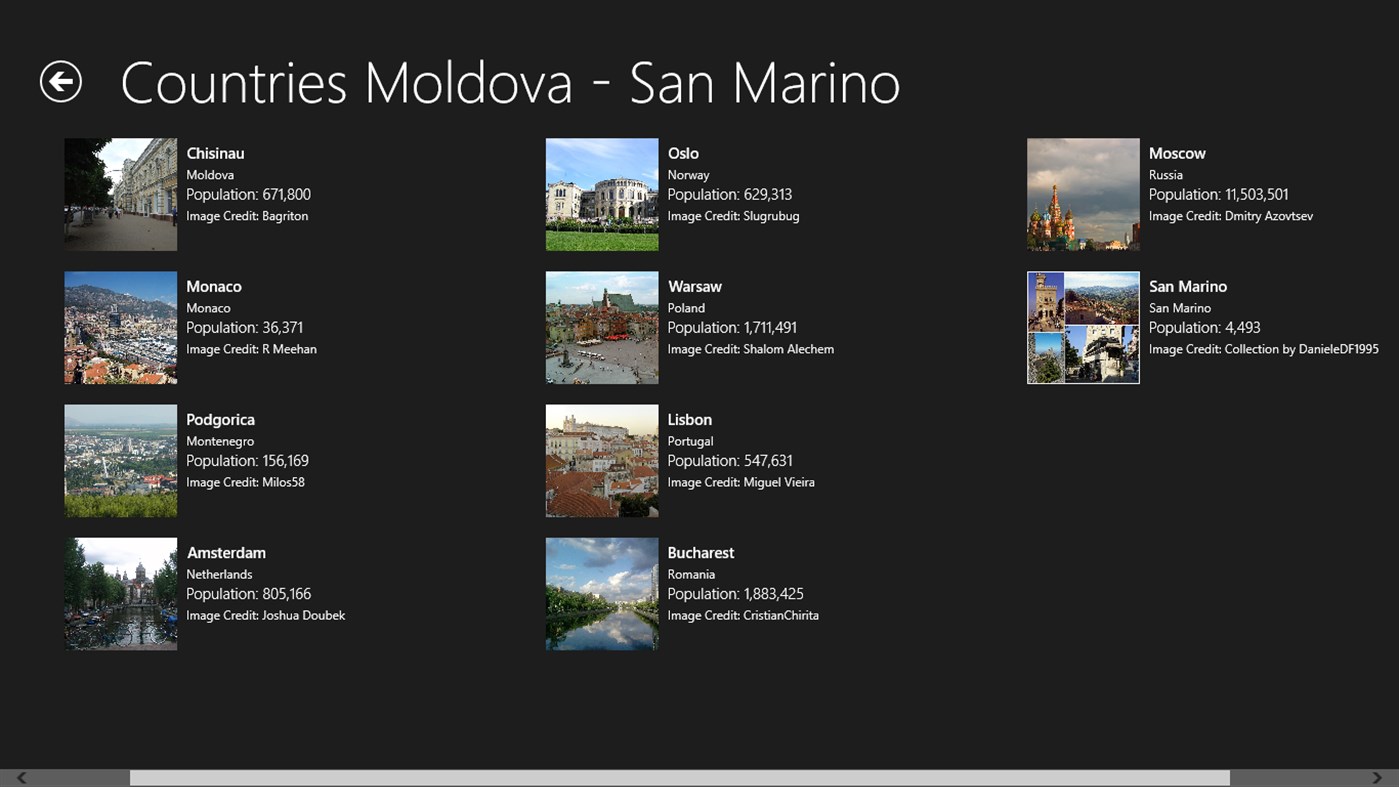Click the Moscow cathedral photo thumbnail
The height and width of the screenshot is (787, 1399).
pyautogui.click(x=1082, y=194)
